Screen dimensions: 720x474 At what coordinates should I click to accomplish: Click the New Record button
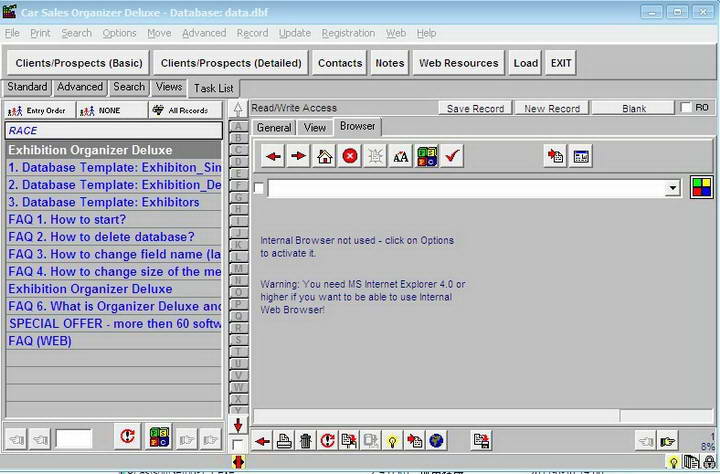552,108
